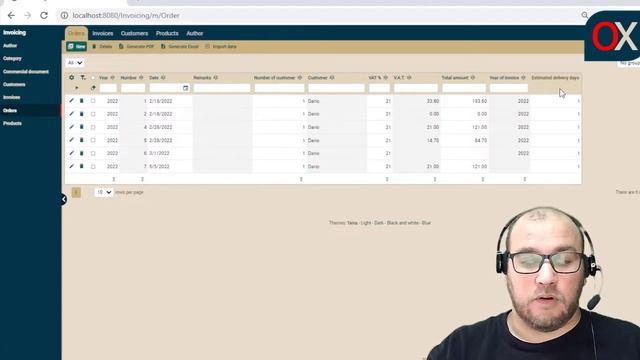Click Import data
Viewport: 640px width, 360px height.
tap(221, 47)
